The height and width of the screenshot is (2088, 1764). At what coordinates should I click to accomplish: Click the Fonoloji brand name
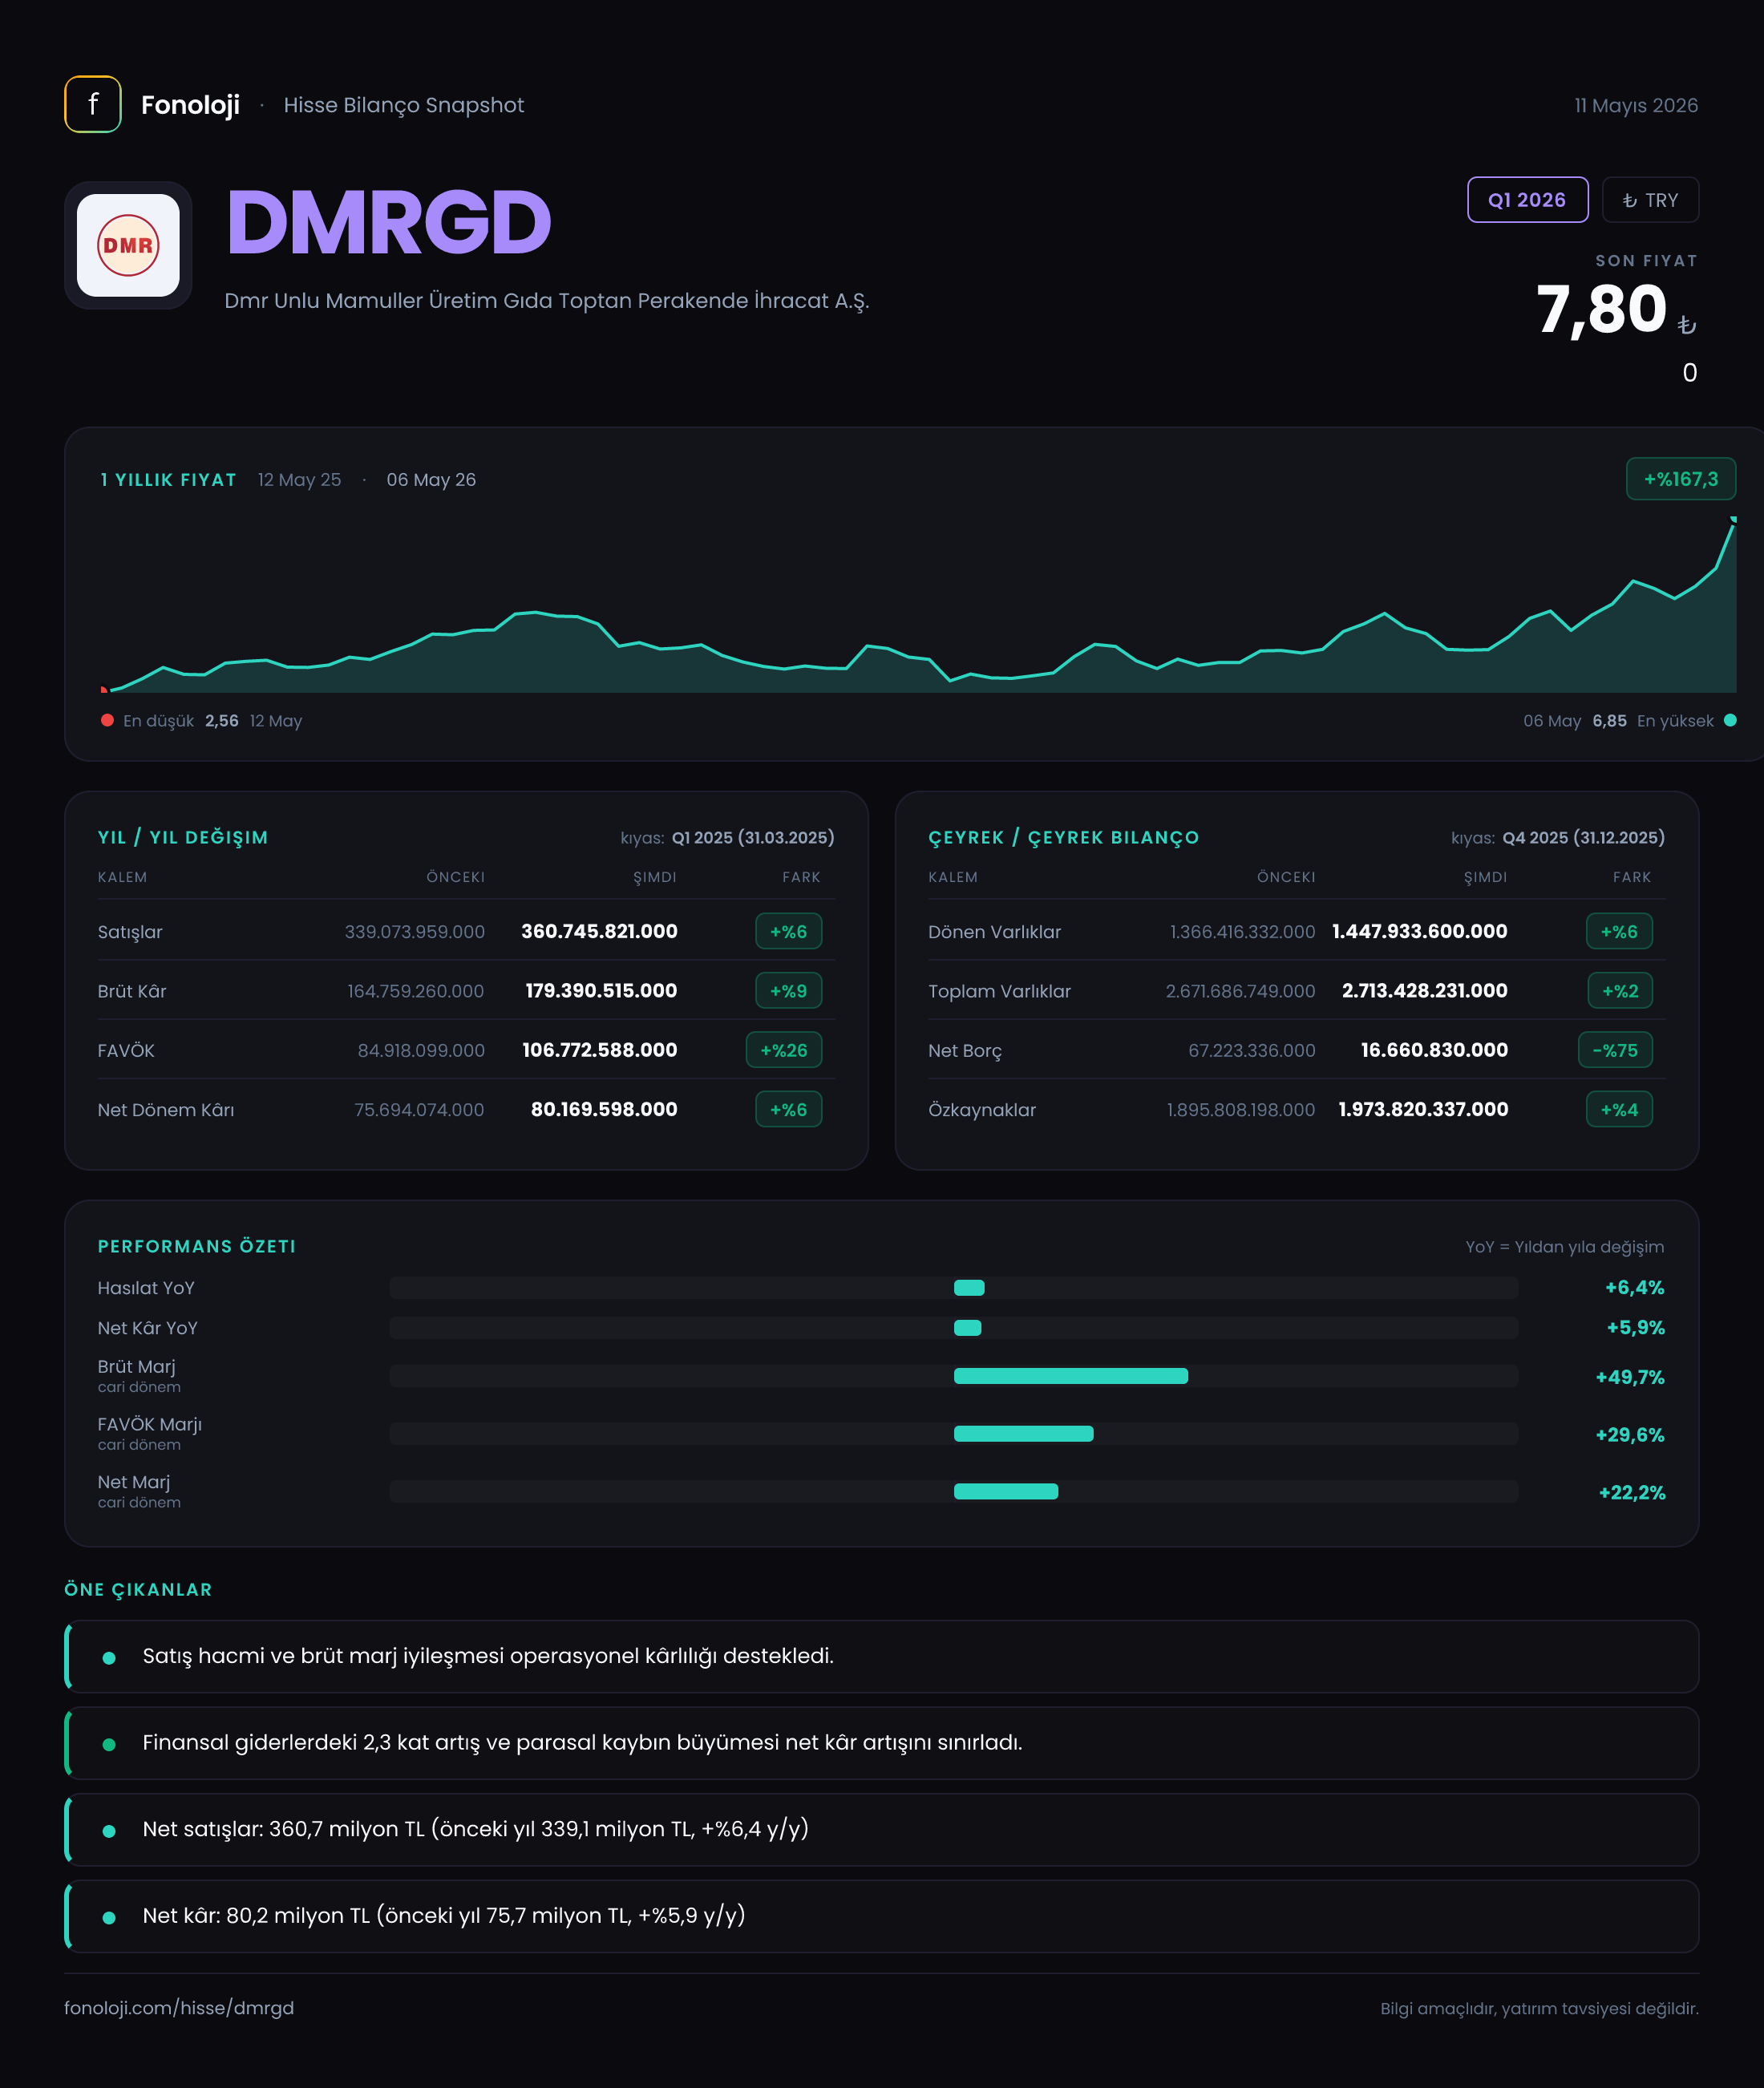(x=190, y=105)
